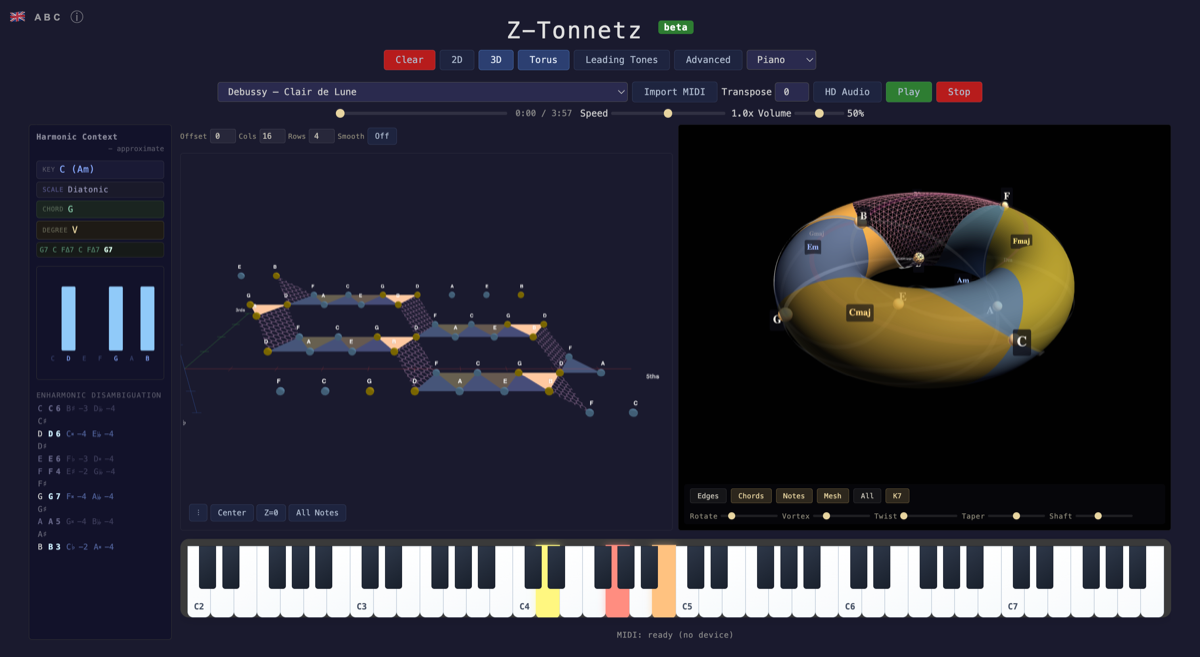Click the D bar in the chroma histogram
Image resolution: width=1200 pixels, height=657 pixels.
point(69,318)
